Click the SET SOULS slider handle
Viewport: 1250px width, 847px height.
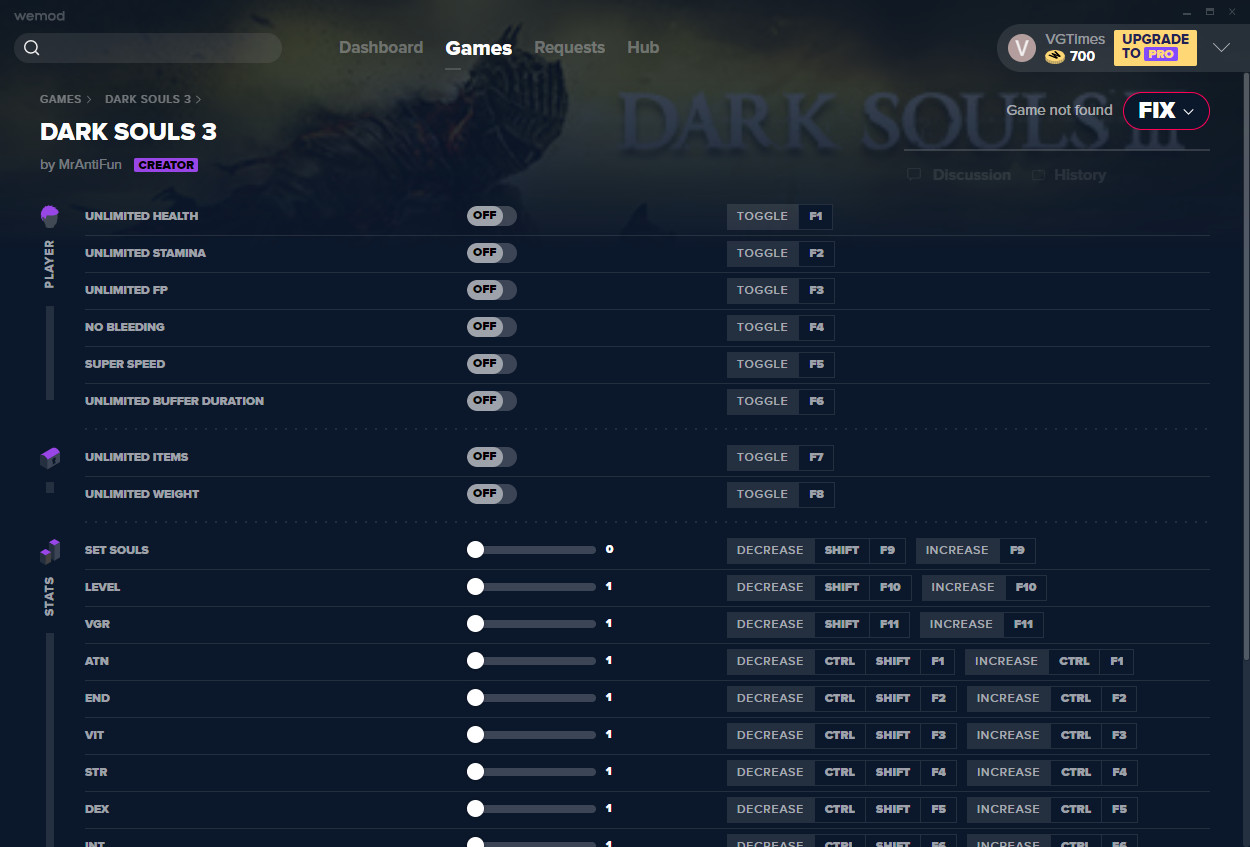[x=475, y=549]
